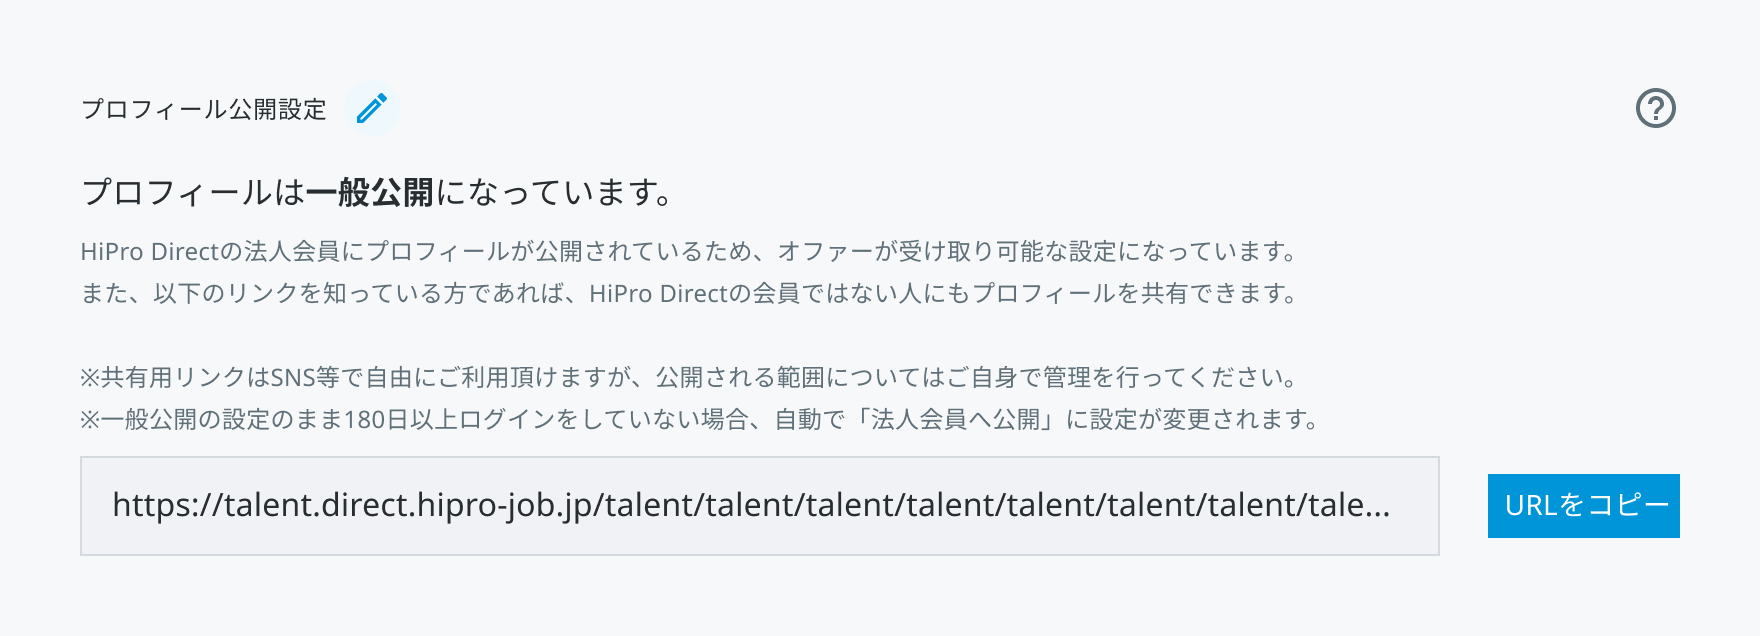Click the bold 一般公開 status text

click(x=370, y=192)
